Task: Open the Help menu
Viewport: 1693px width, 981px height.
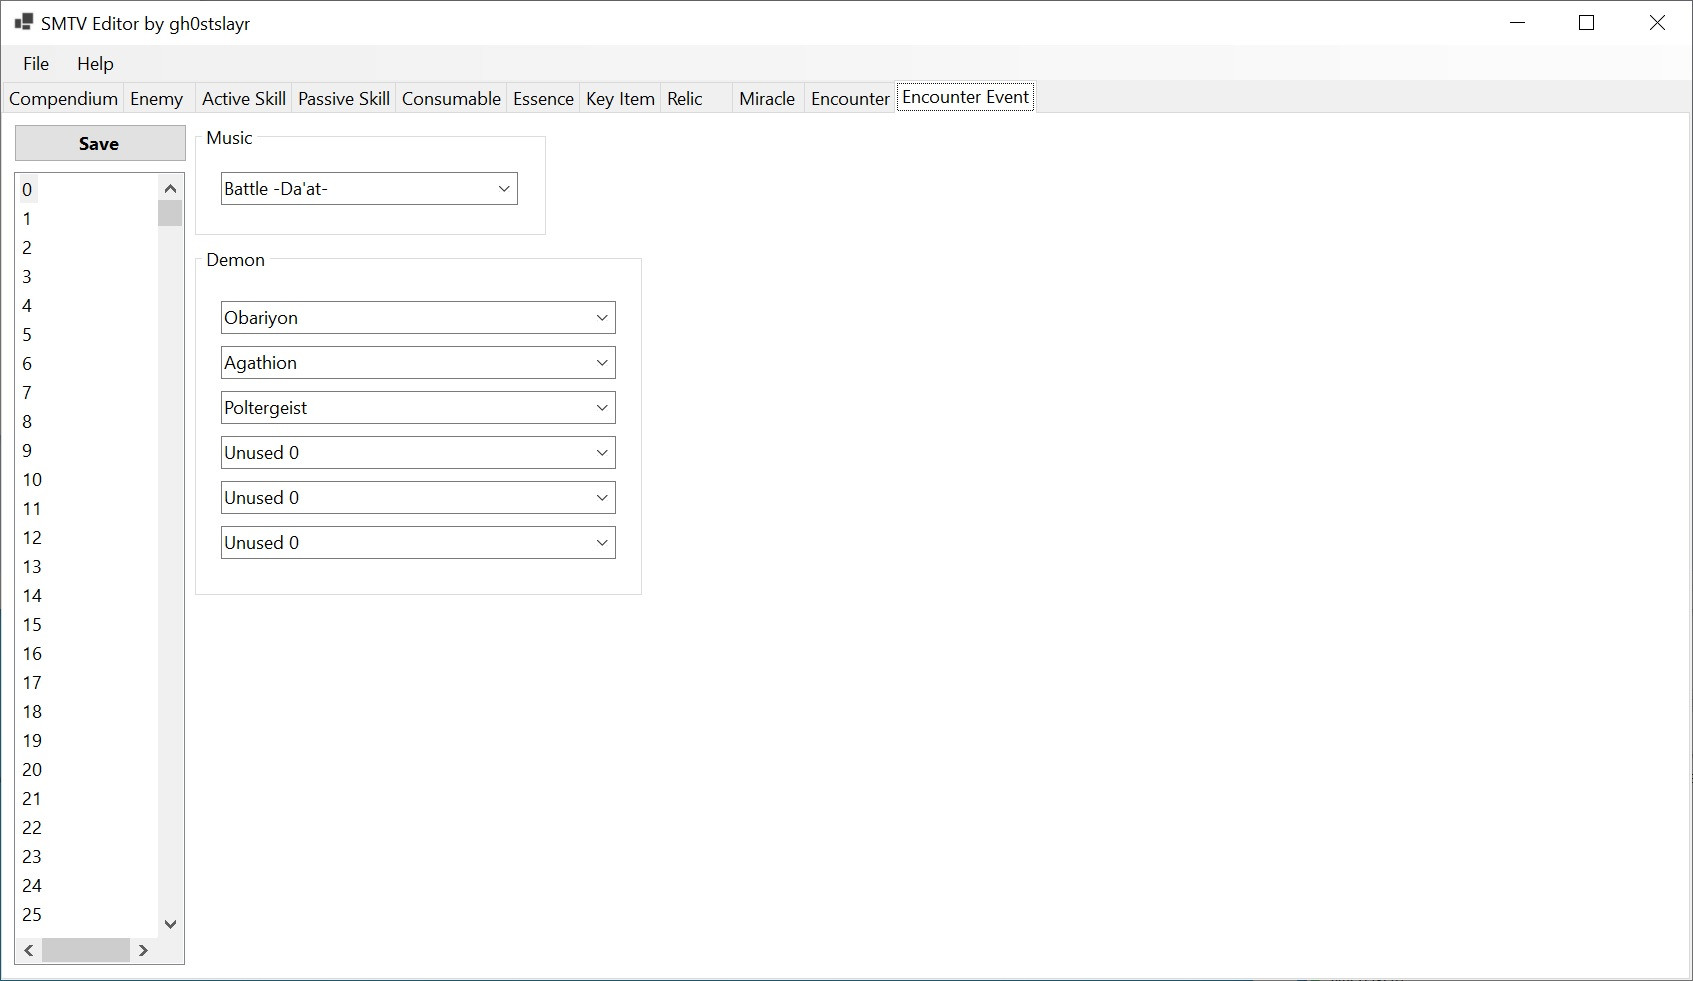Action: pos(95,64)
